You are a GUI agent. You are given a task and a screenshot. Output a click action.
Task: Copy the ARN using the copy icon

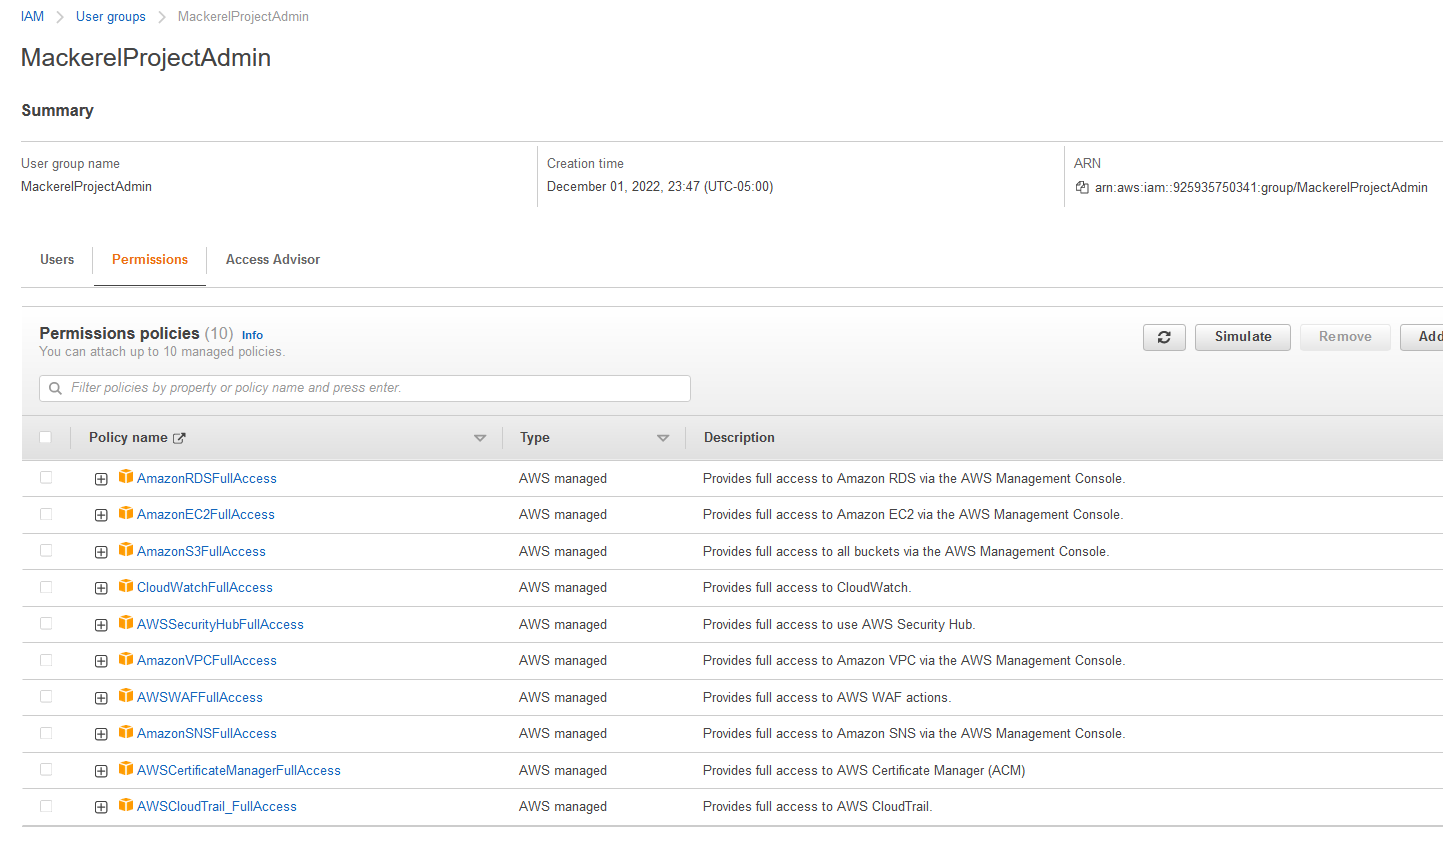tap(1082, 187)
